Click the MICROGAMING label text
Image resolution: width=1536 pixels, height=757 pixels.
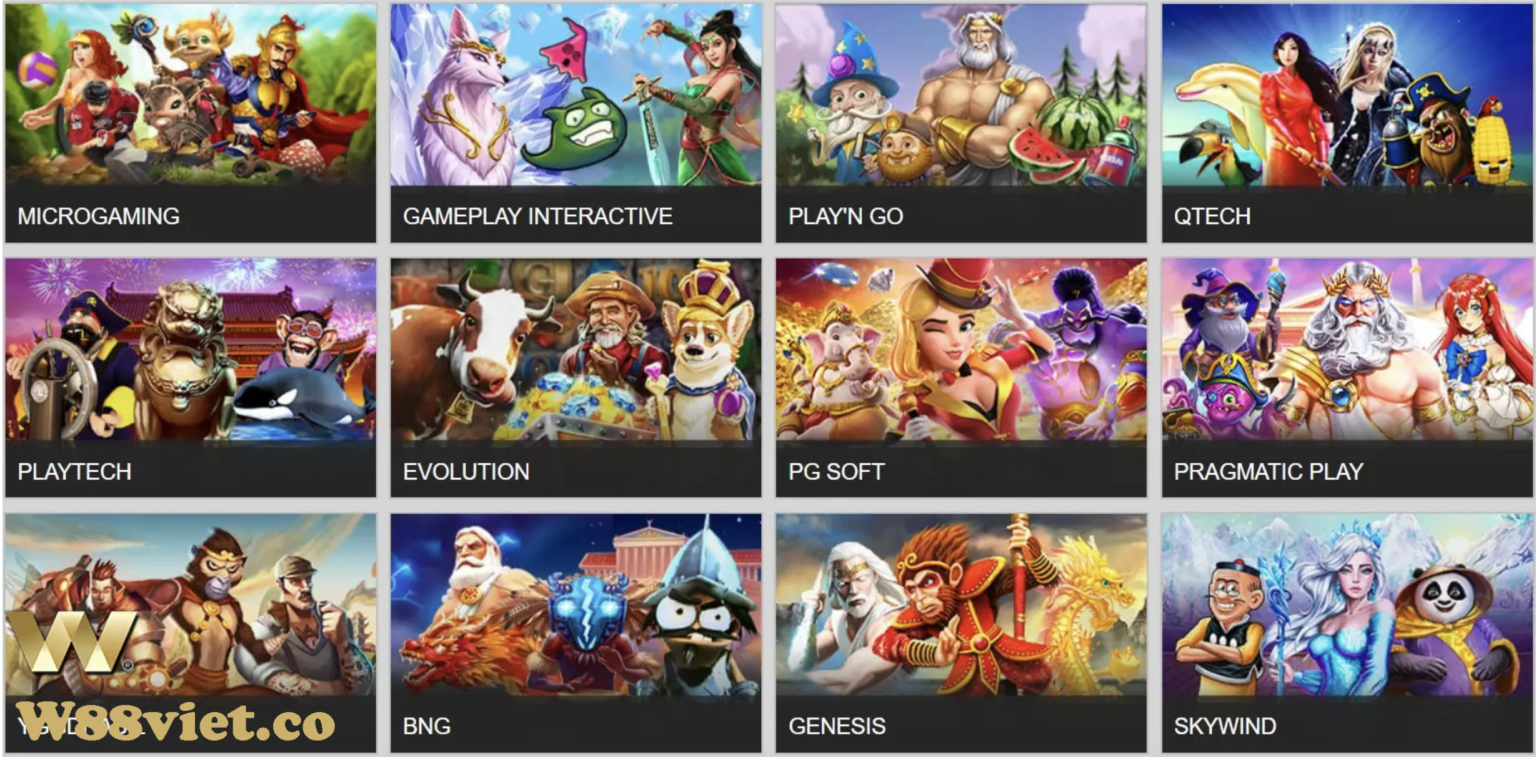pyautogui.click(x=99, y=216)
